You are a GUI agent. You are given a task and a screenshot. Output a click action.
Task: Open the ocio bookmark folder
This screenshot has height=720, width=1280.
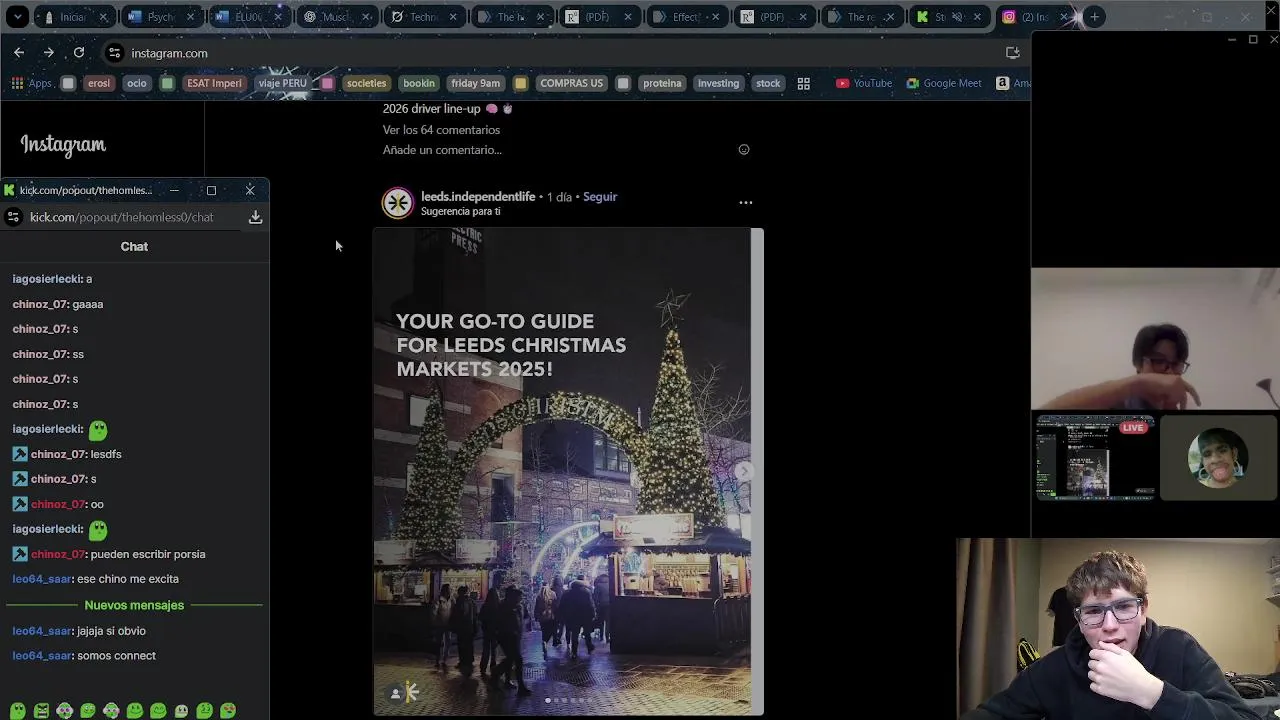tap(137, 83)
